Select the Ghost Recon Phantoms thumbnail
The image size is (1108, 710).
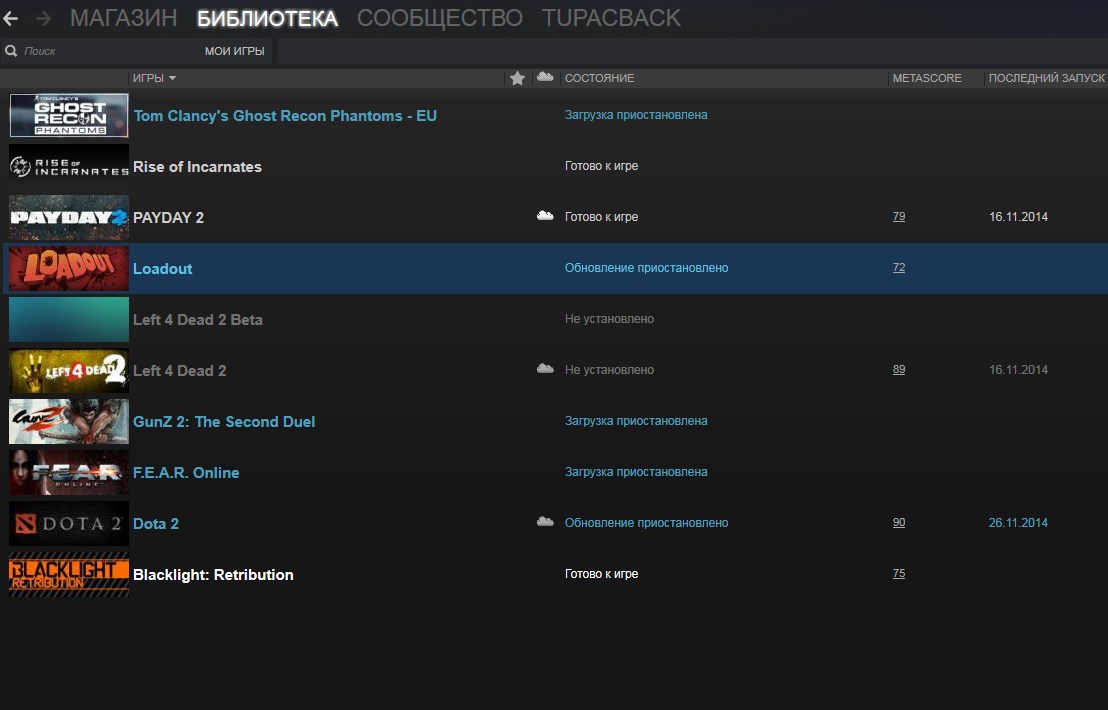pyautogui.click(x=69, y=115)
